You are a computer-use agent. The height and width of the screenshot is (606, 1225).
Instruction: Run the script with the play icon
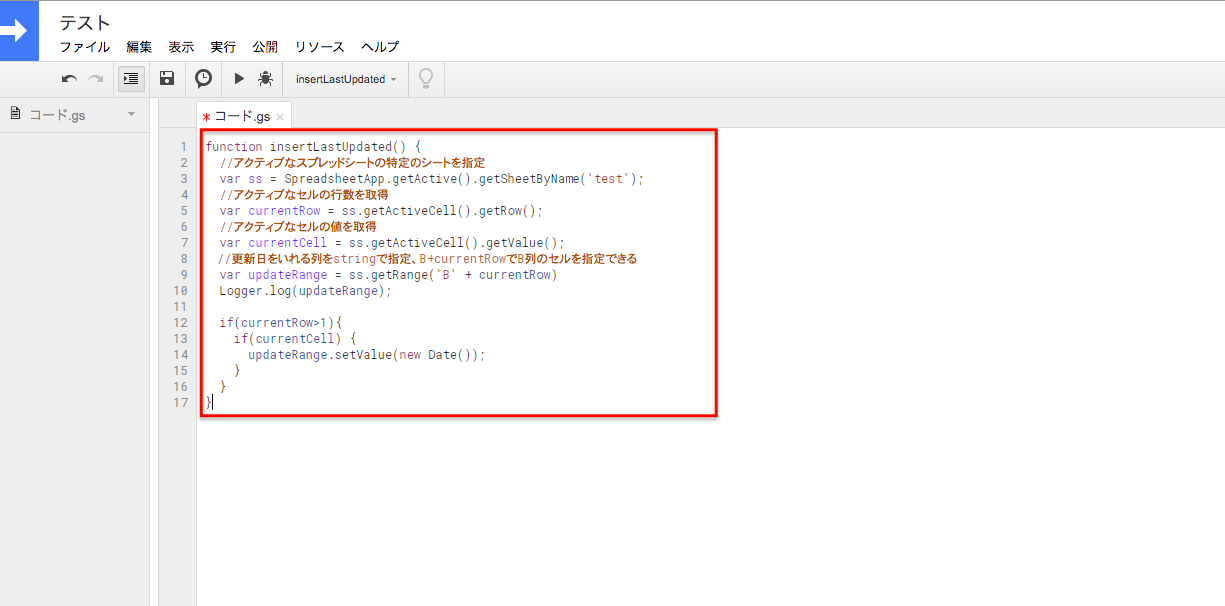[x=239, y=79]
